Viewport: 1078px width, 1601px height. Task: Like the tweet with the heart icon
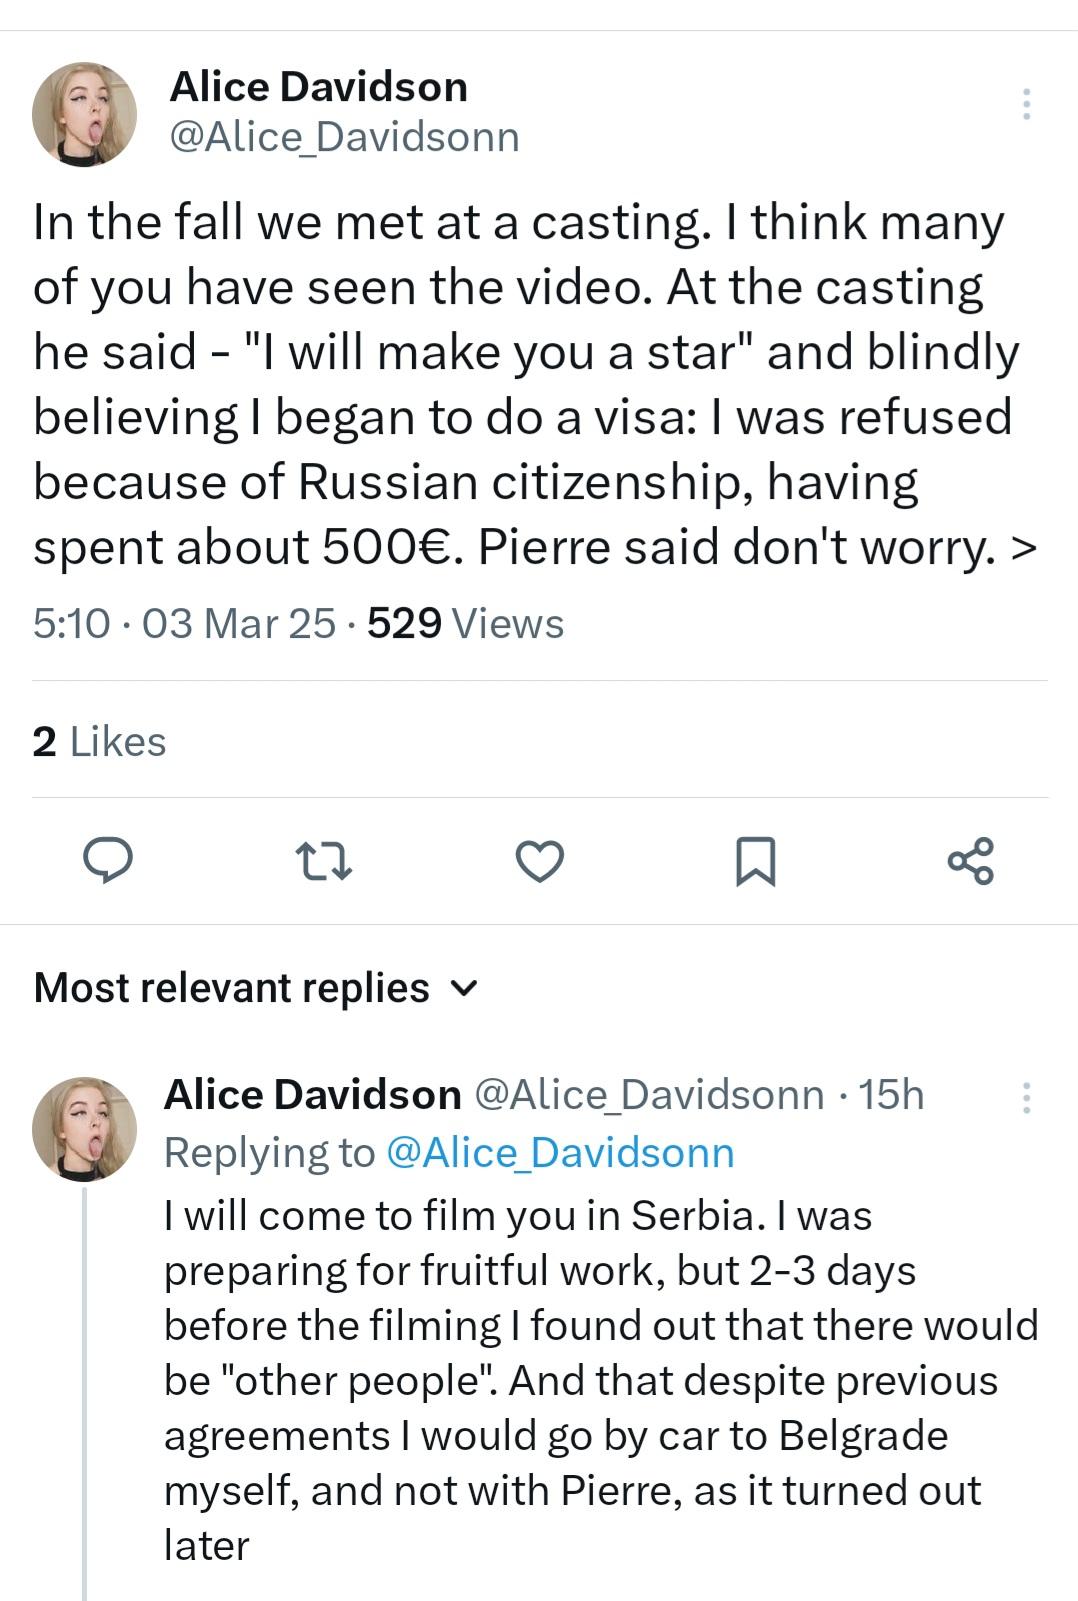tap(540, 861)
